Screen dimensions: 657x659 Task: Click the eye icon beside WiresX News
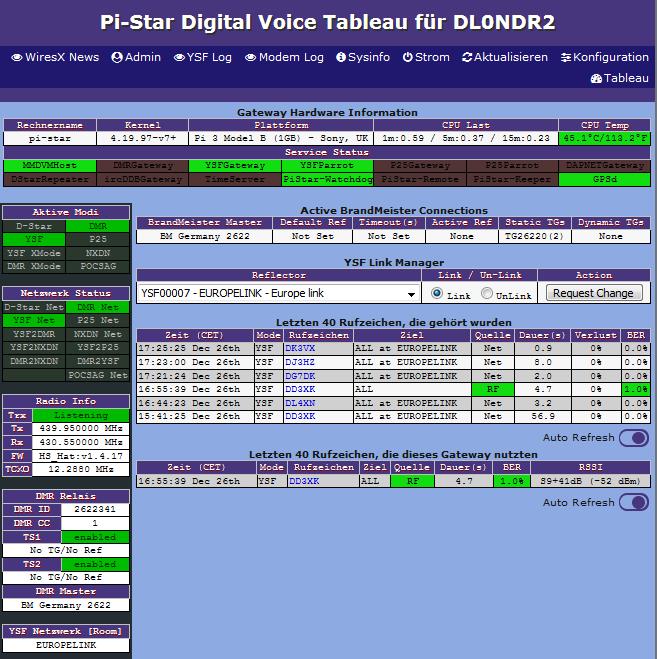[17, 58]
